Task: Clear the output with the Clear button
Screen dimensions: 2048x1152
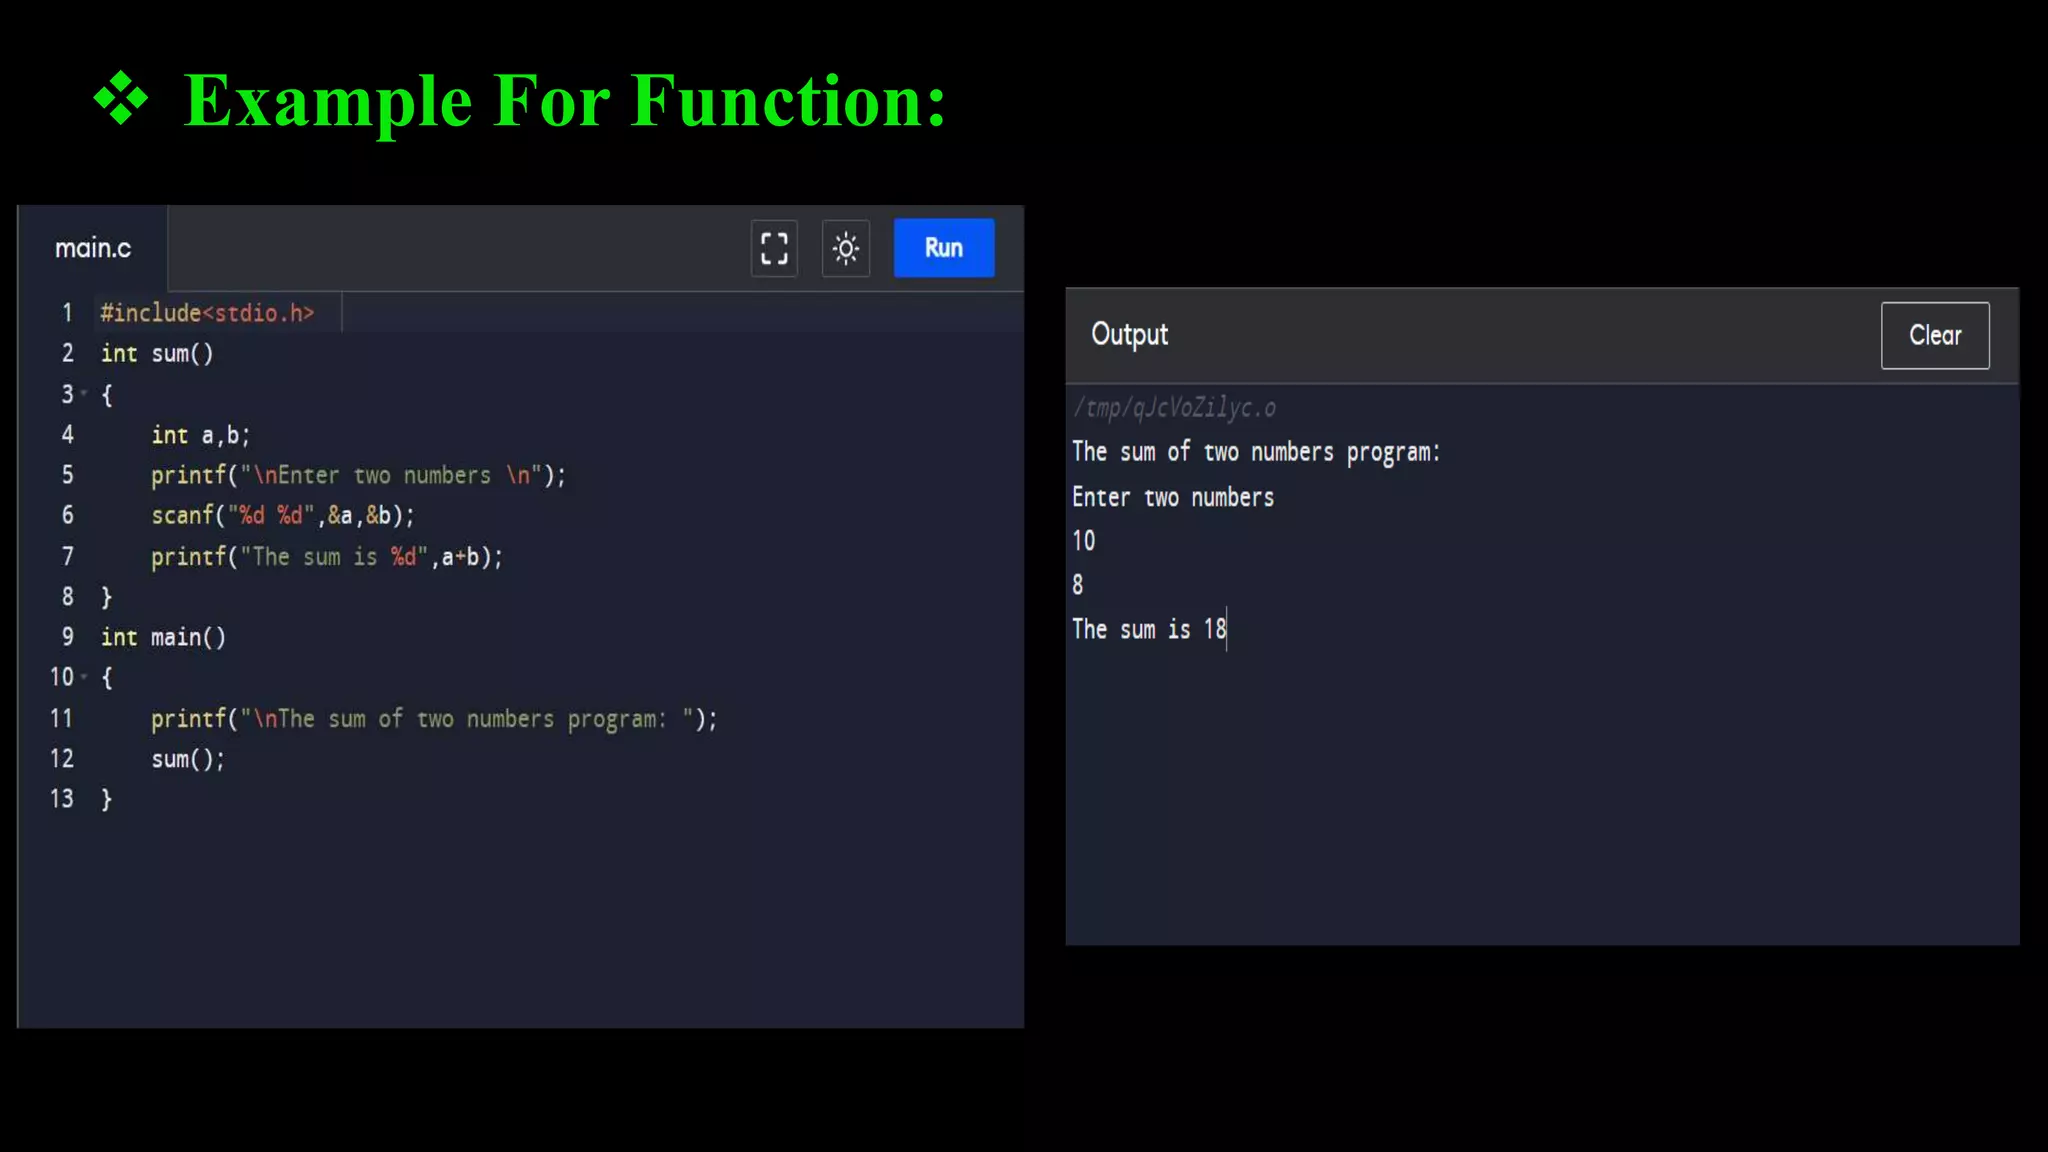Action: 1935,335
